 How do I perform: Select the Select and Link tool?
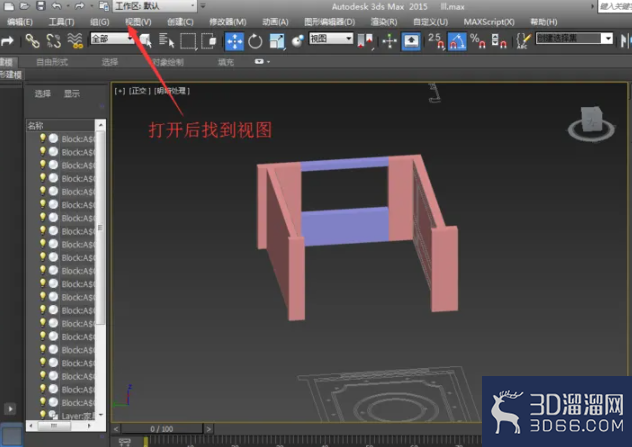(x=32, y=41)
